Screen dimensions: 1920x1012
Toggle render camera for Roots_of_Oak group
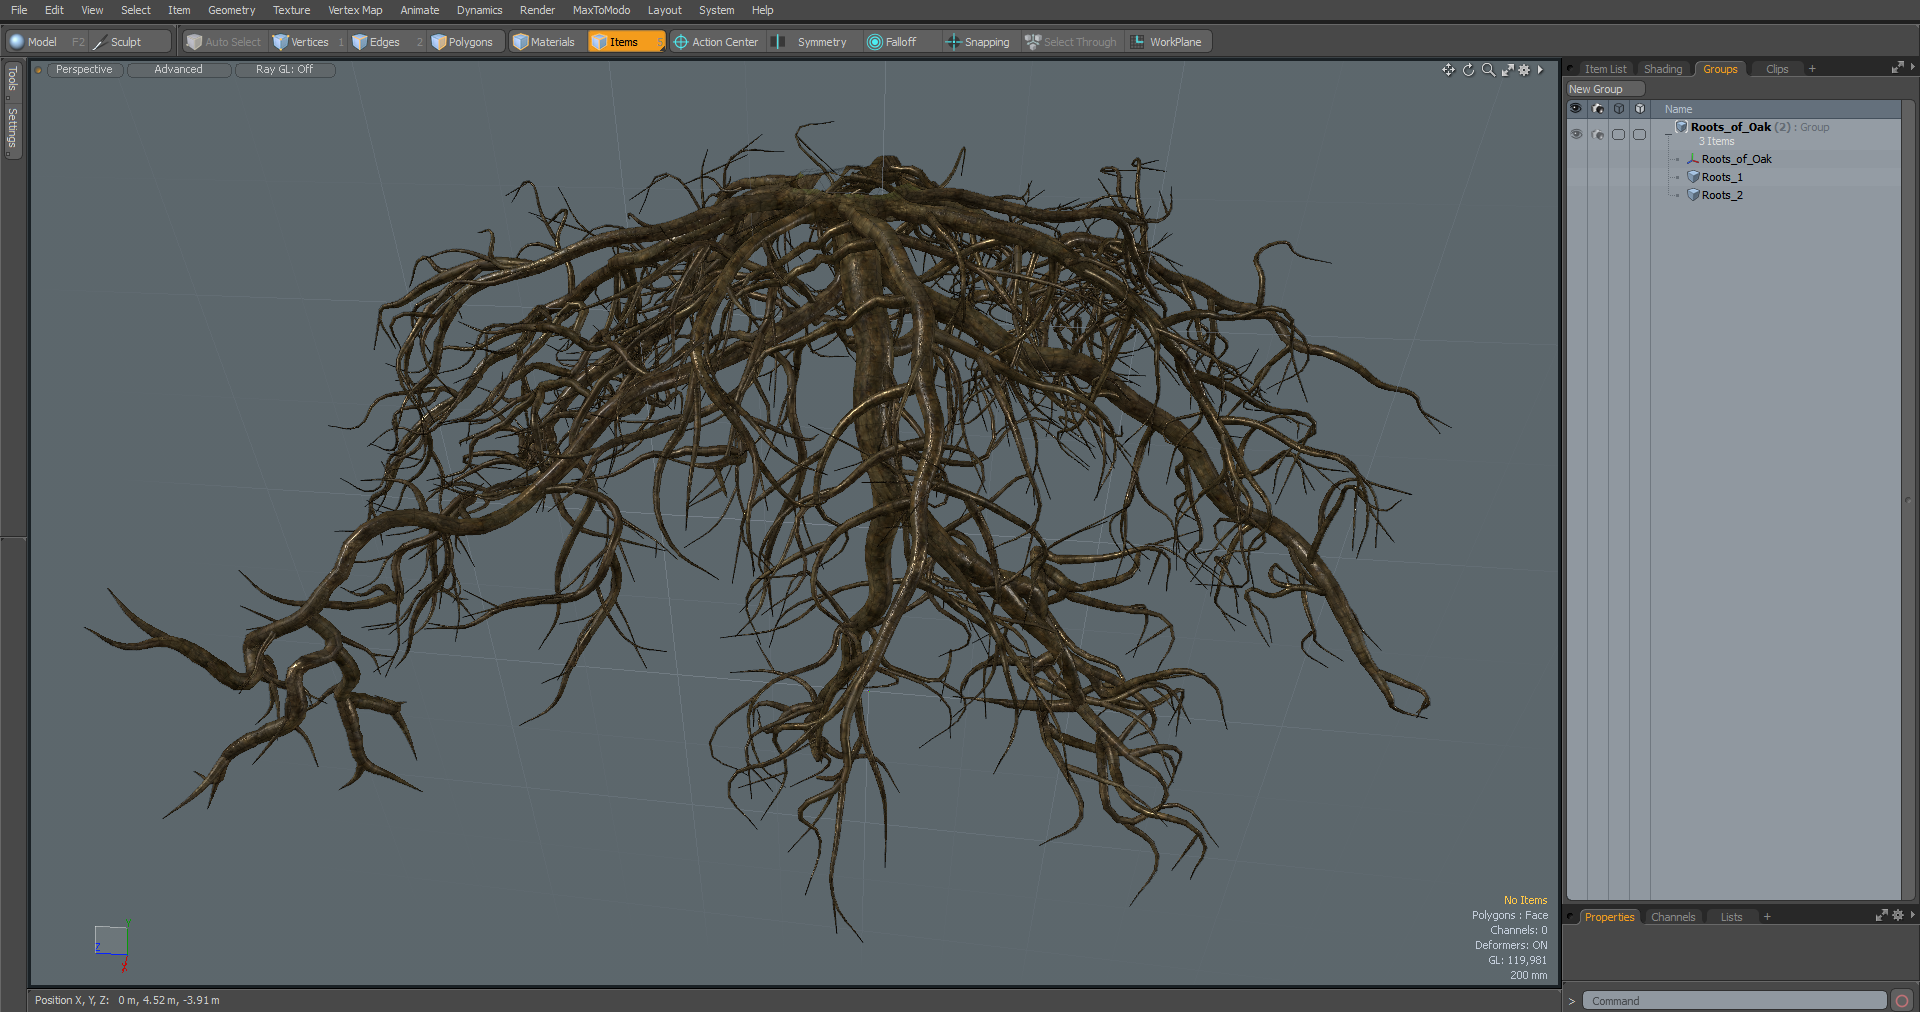[x=1598, y=134]
